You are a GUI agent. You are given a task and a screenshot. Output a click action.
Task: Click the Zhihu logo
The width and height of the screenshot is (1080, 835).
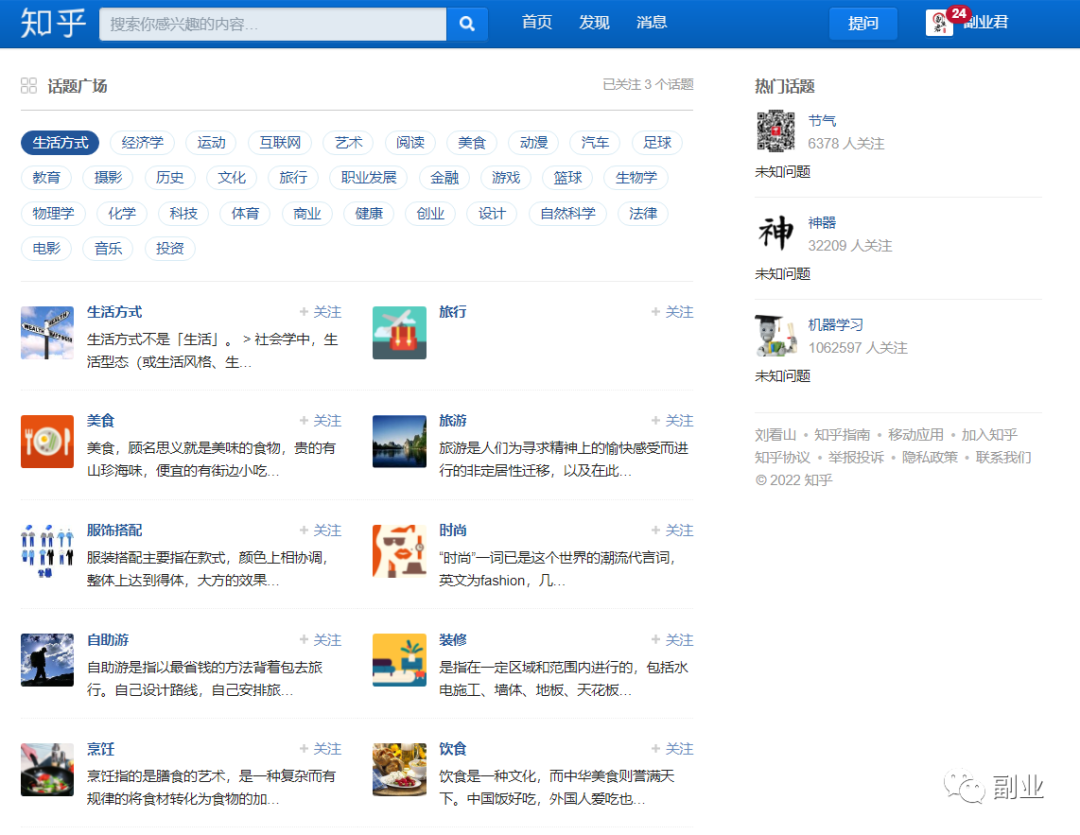[x=51, y=24]
